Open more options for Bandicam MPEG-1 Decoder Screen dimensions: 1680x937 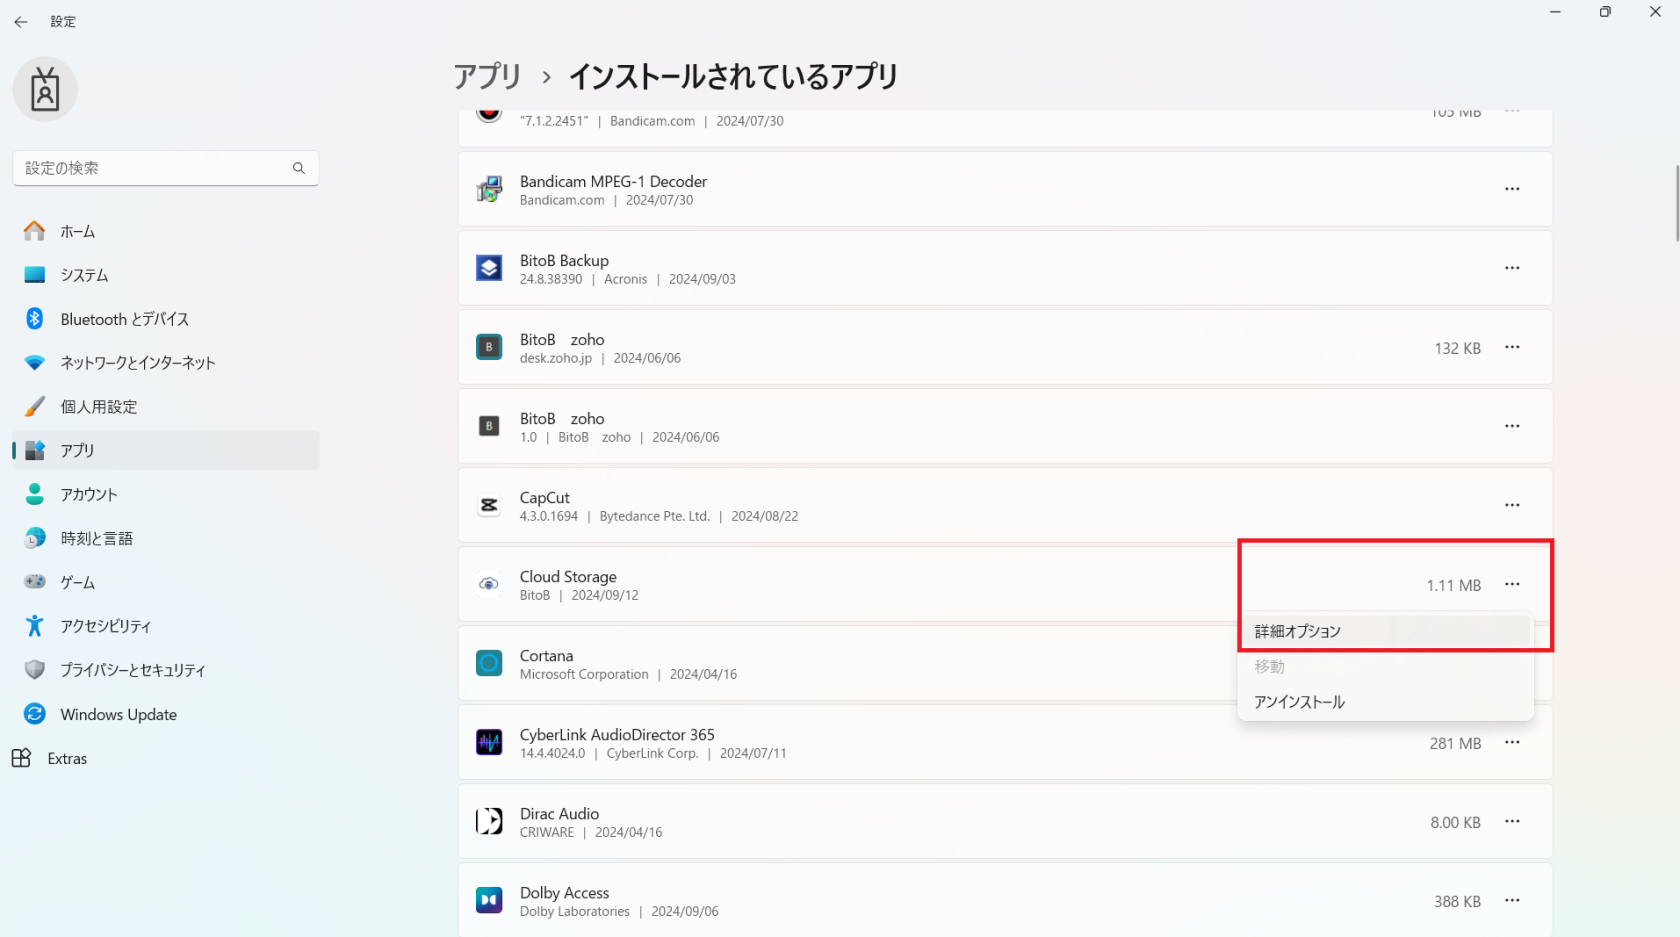(1512, 189)
